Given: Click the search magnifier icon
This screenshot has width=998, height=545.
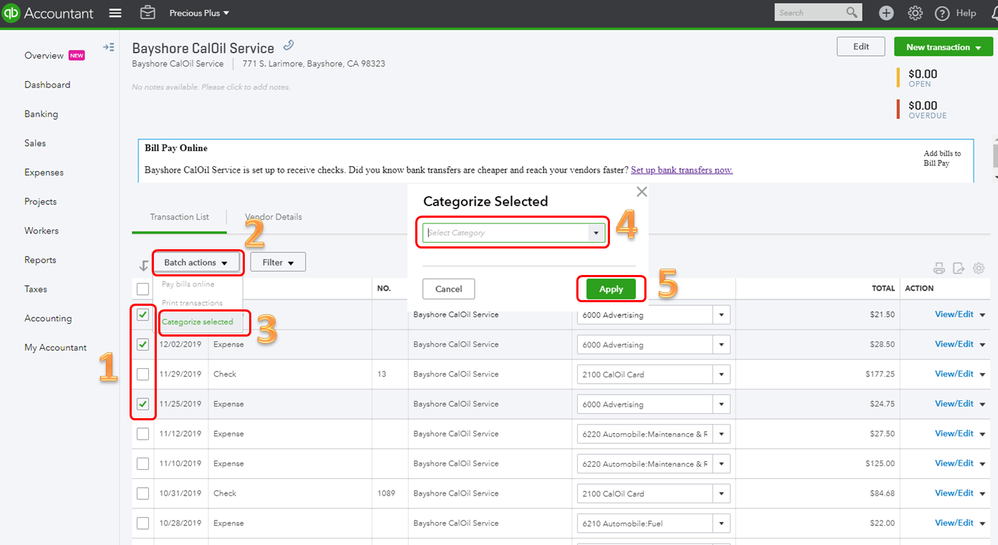Looking at the screenshot, I should 852,12.
